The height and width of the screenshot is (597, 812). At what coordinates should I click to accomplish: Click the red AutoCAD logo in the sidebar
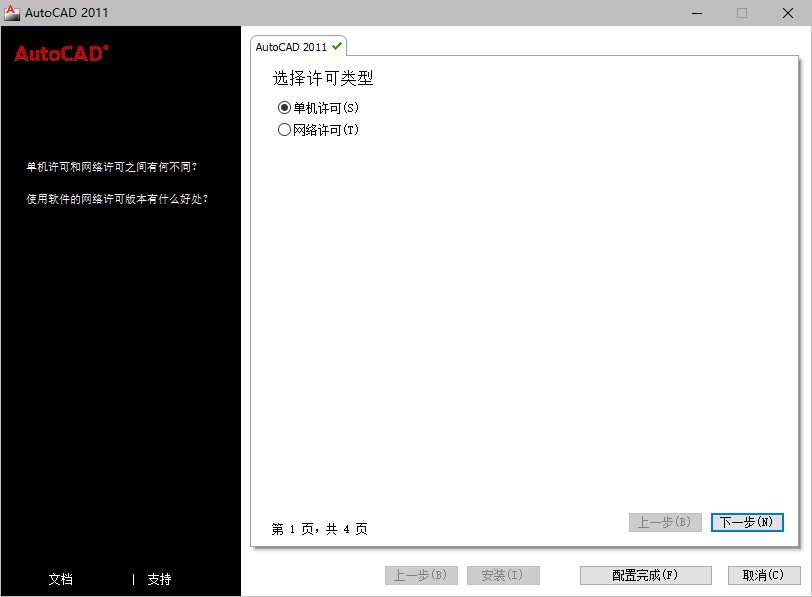[x=59, y=55]
